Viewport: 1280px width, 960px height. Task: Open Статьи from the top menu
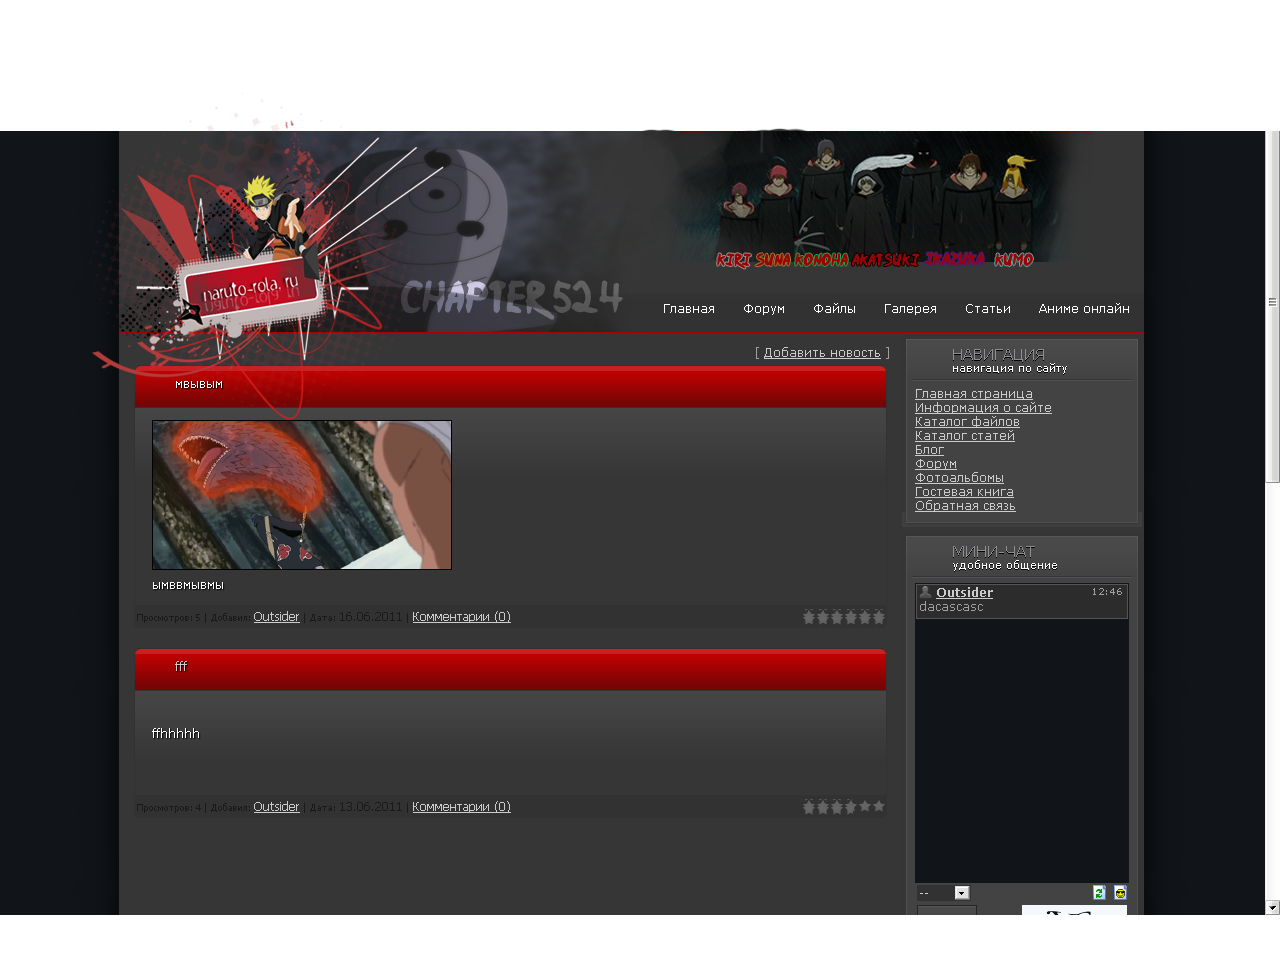click(x=988, y=309)
